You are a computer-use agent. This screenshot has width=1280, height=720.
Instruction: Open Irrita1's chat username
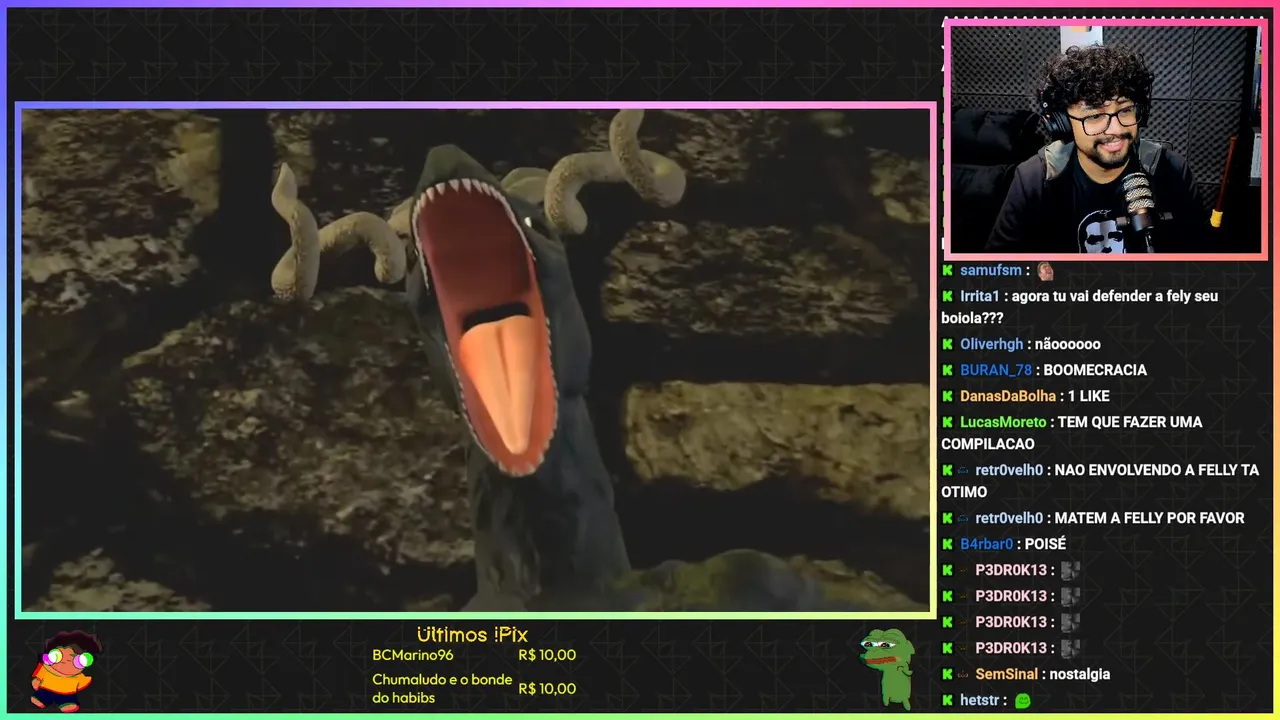tap(980, 296)
